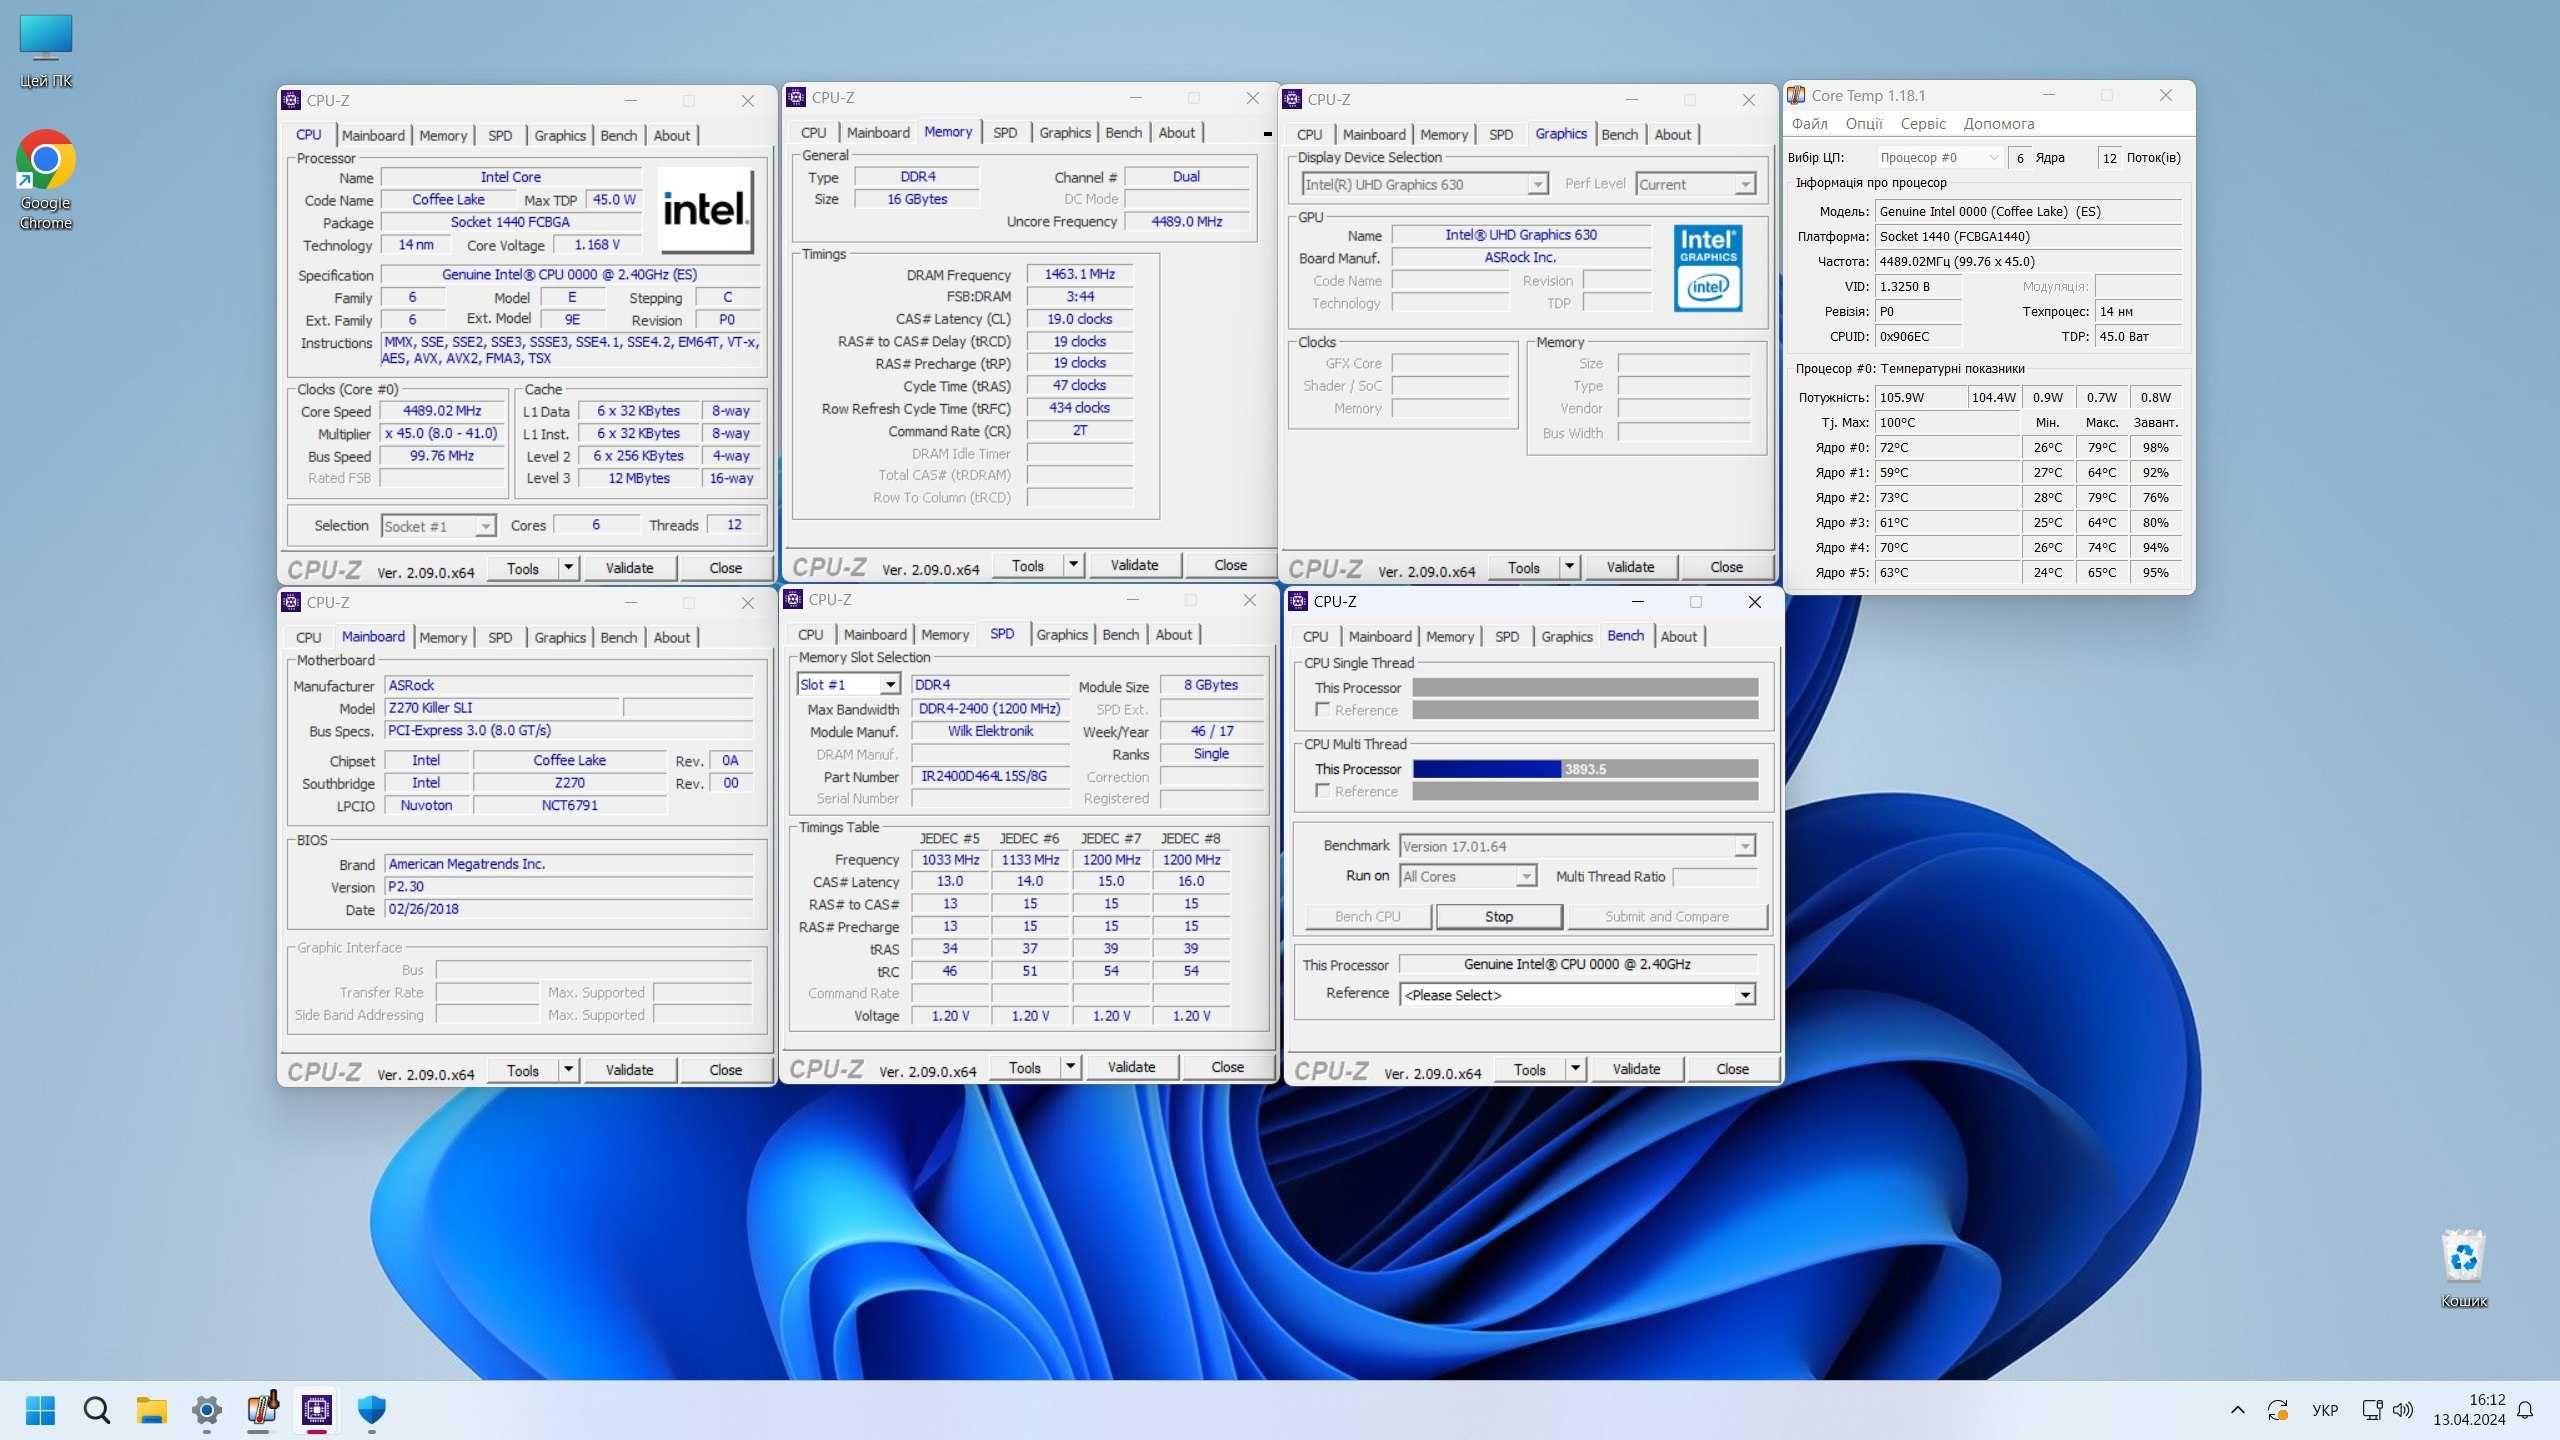
Task: Open Windows Security shield taskbar icon
Action: click(x=372, y=1410)
